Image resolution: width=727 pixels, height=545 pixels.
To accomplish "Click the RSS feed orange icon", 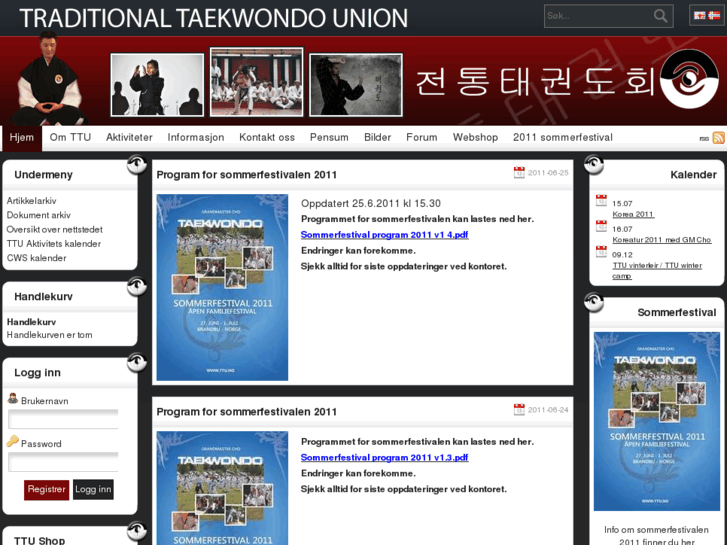I will (718, 138).
